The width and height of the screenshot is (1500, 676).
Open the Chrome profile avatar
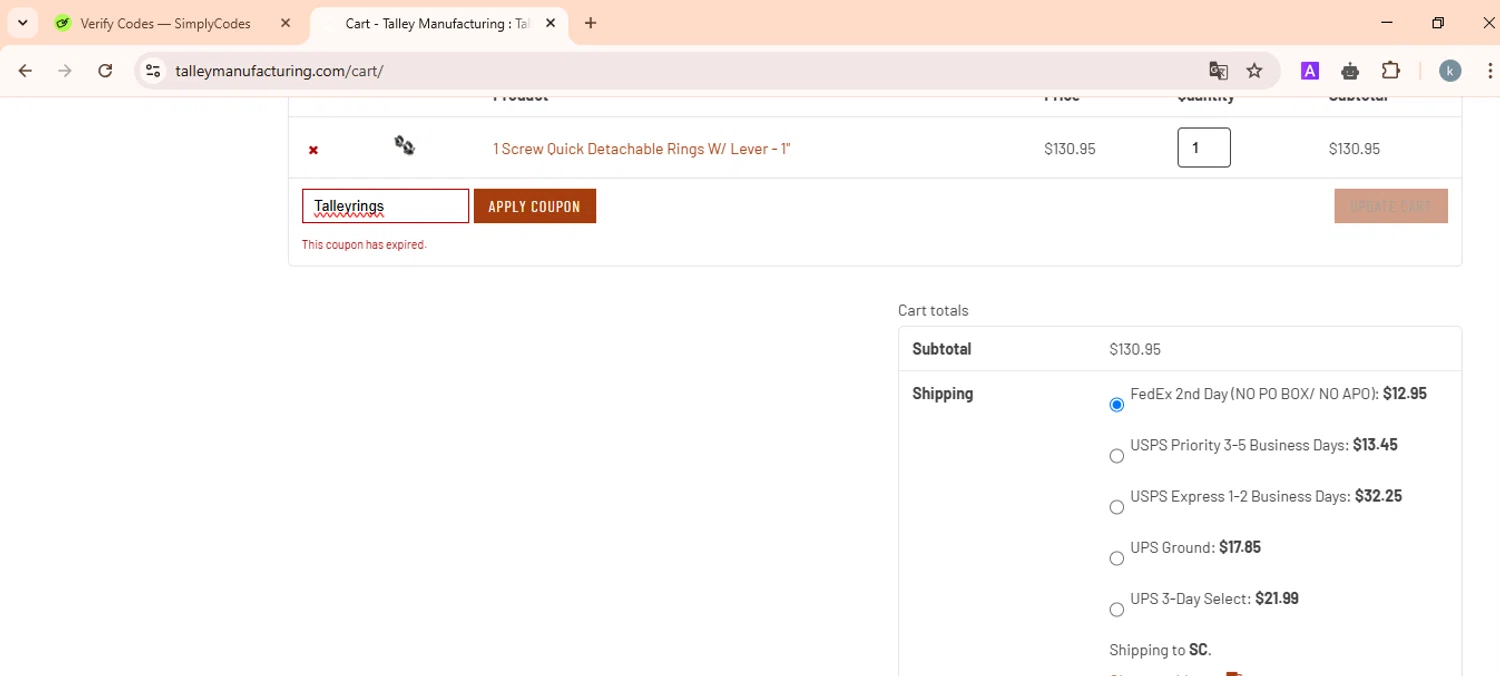[1450, 70]
